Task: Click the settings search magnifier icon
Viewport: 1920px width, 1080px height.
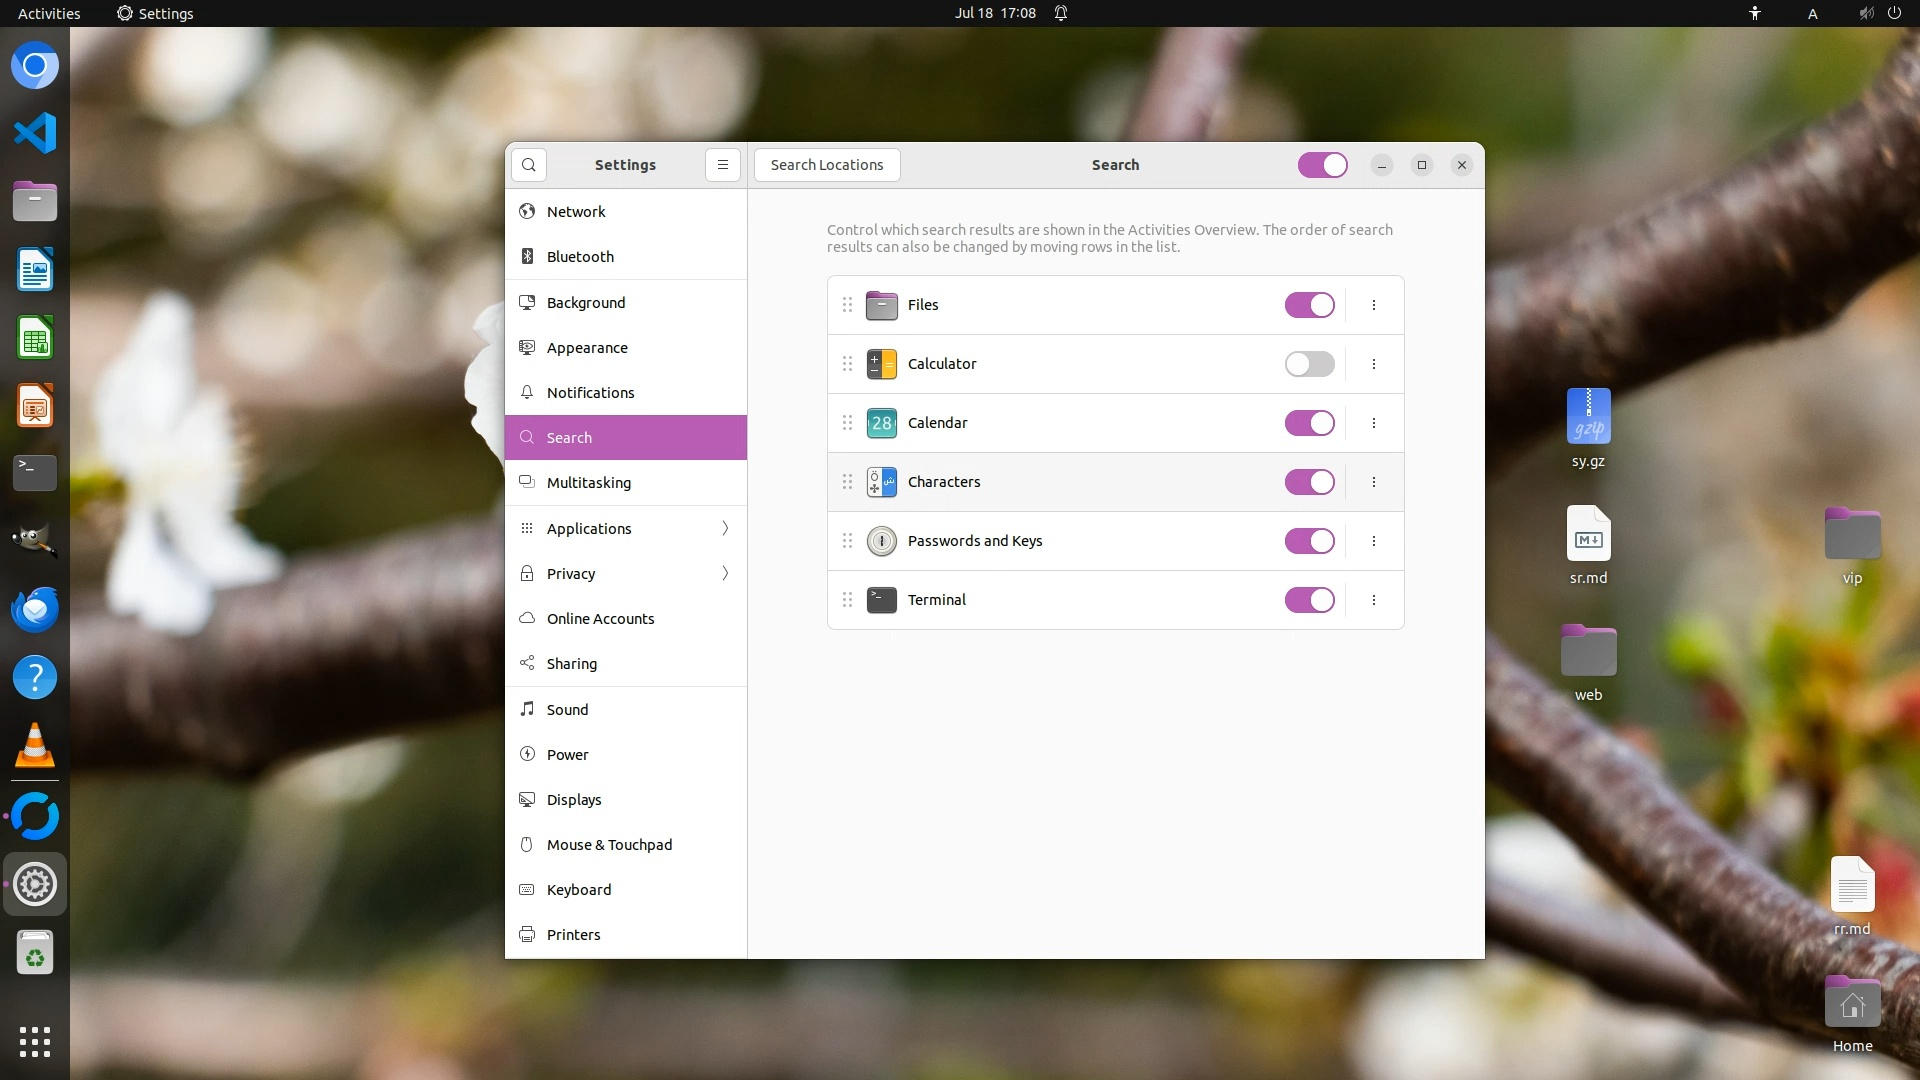Action: (529, 165)
